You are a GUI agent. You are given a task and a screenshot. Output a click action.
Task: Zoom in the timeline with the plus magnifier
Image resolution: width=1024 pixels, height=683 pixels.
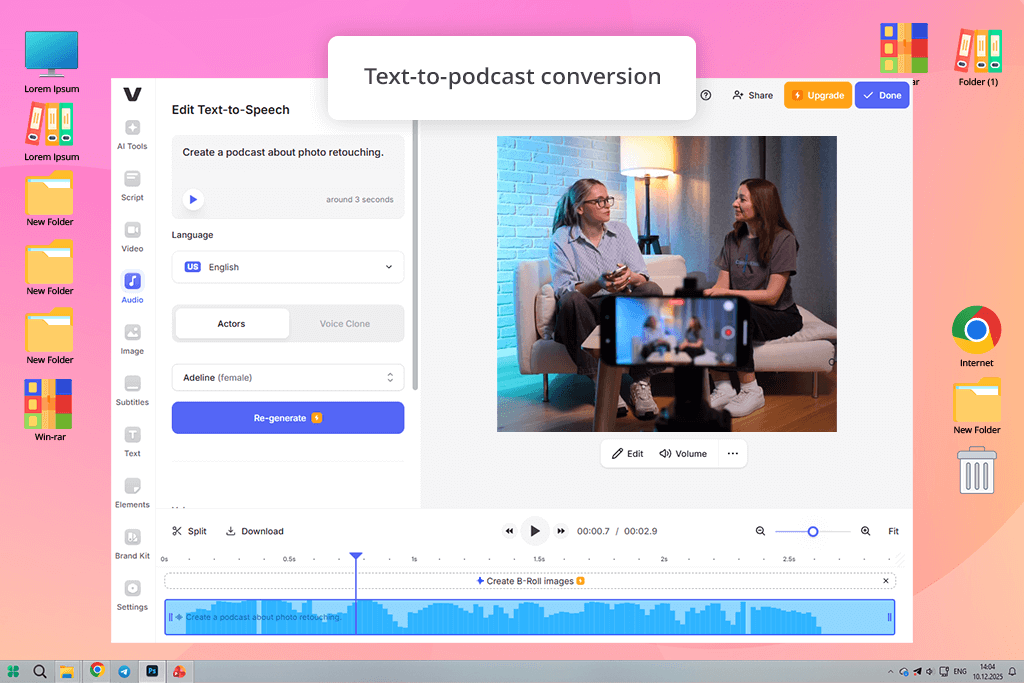865,531
